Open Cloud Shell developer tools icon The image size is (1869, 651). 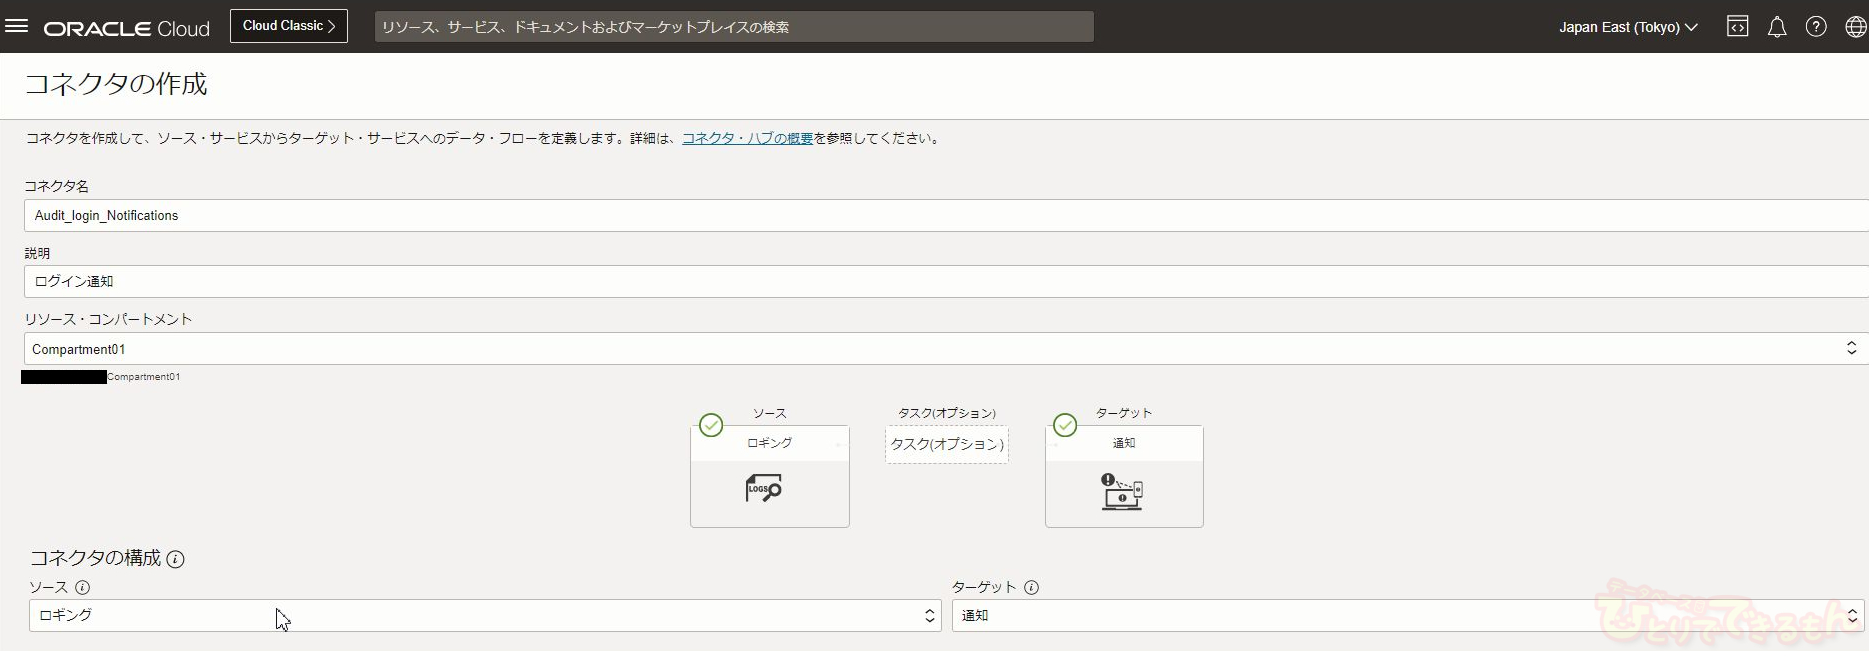[x=1738, y=27]
